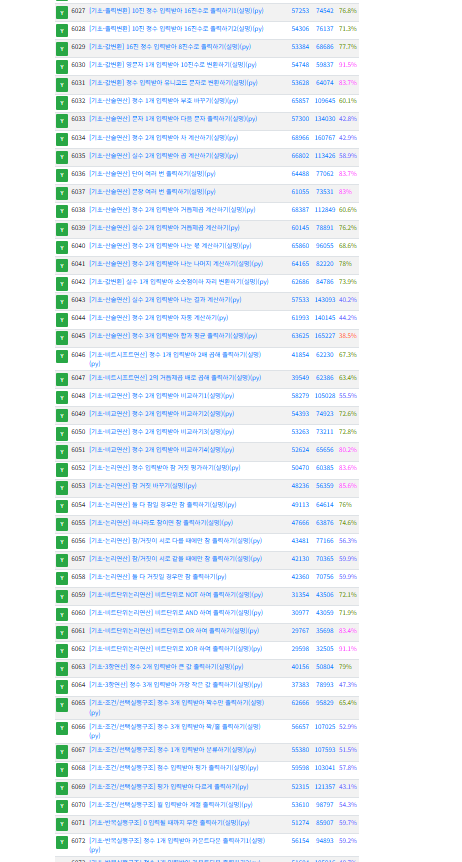
Task: Click green Y badge on row 6038
Action: [62, 211]
